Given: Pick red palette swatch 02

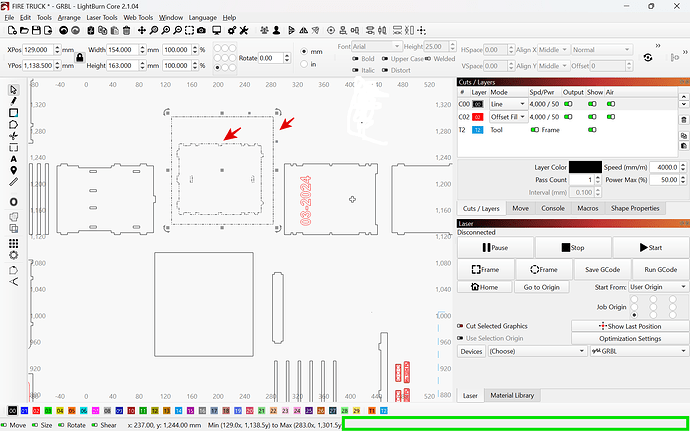Looking at the screenshot, I should tap(36, 411).
